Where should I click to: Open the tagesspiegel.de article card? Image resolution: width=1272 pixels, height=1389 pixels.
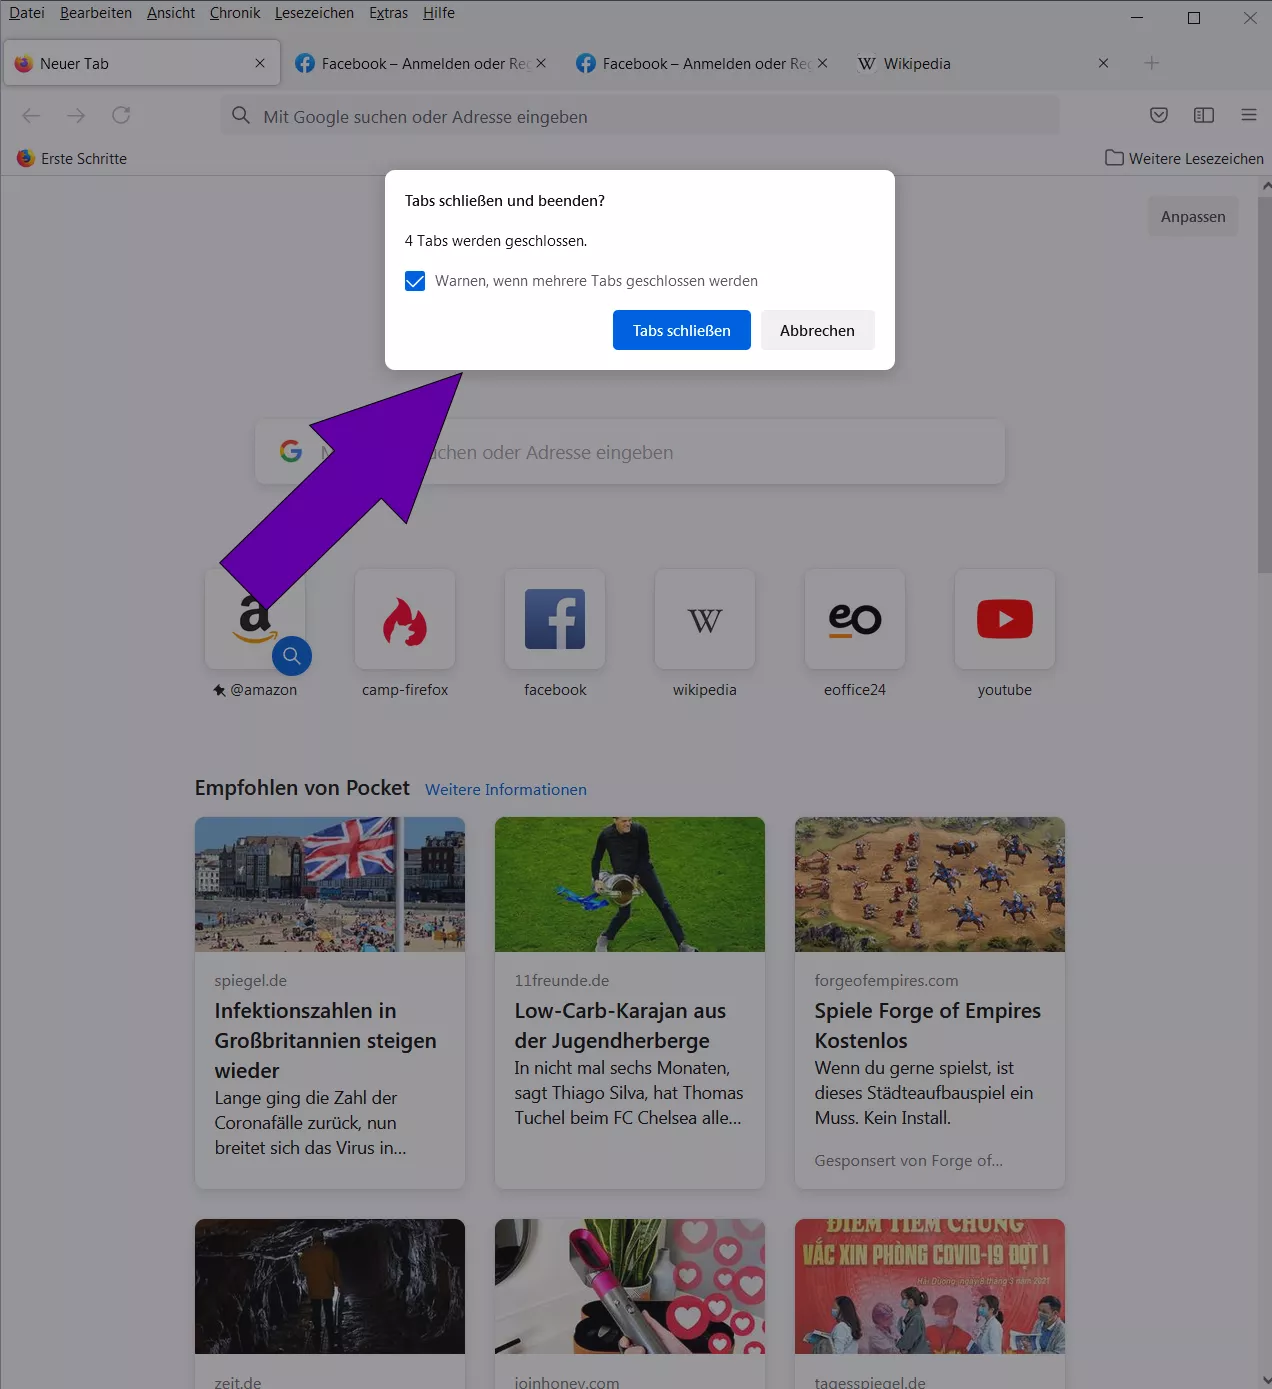(930, 1304)
